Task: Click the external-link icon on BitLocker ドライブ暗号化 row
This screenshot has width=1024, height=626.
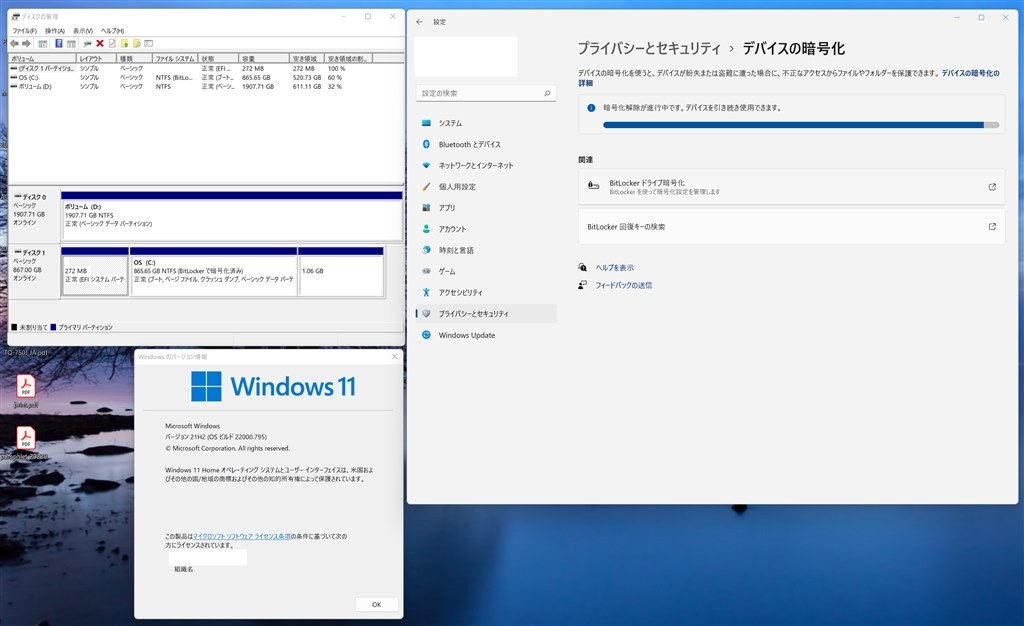Action: pos(992,187)
